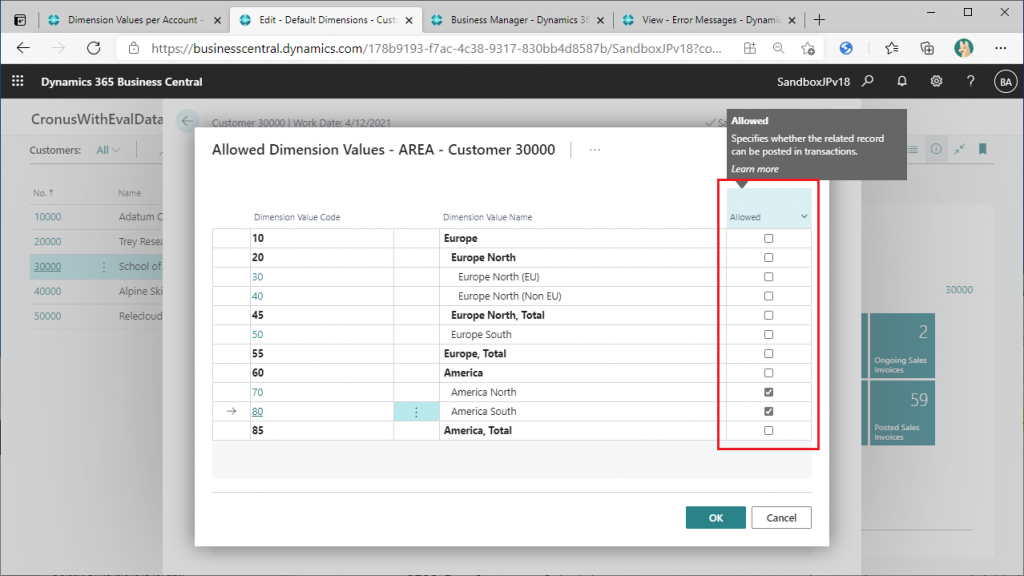Click the OK button

tap(716, 517)
